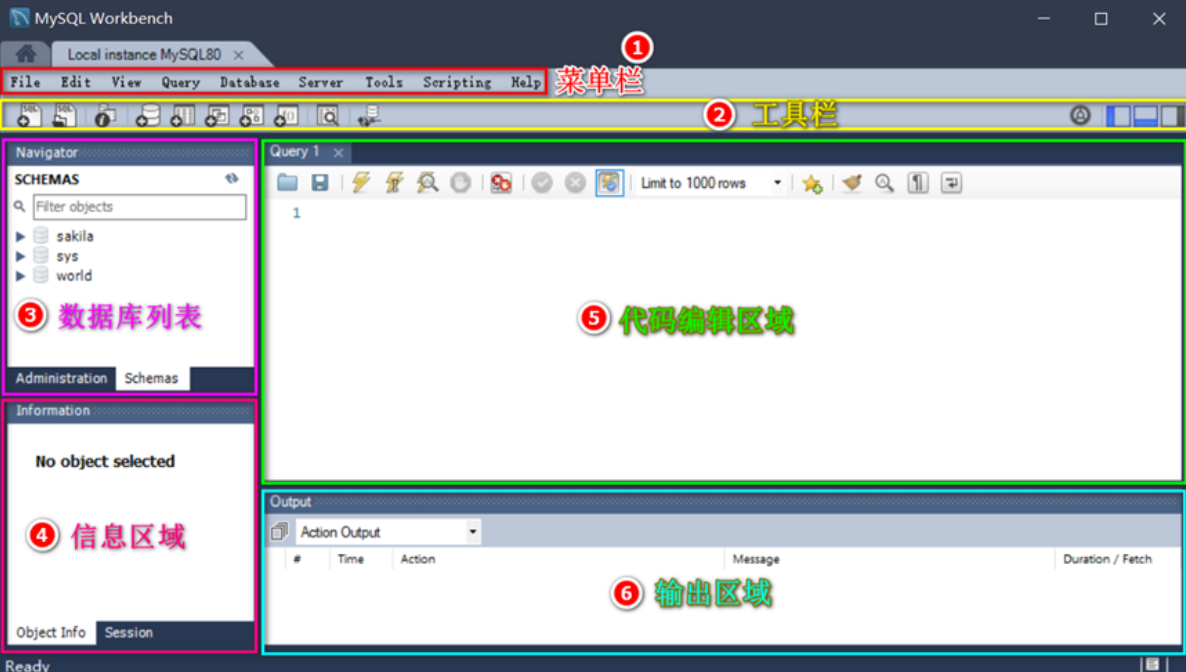The width and height of the screenshot is (1186, 672).
Task: Switch to the Session tab
Action: (x=129, y=633)
